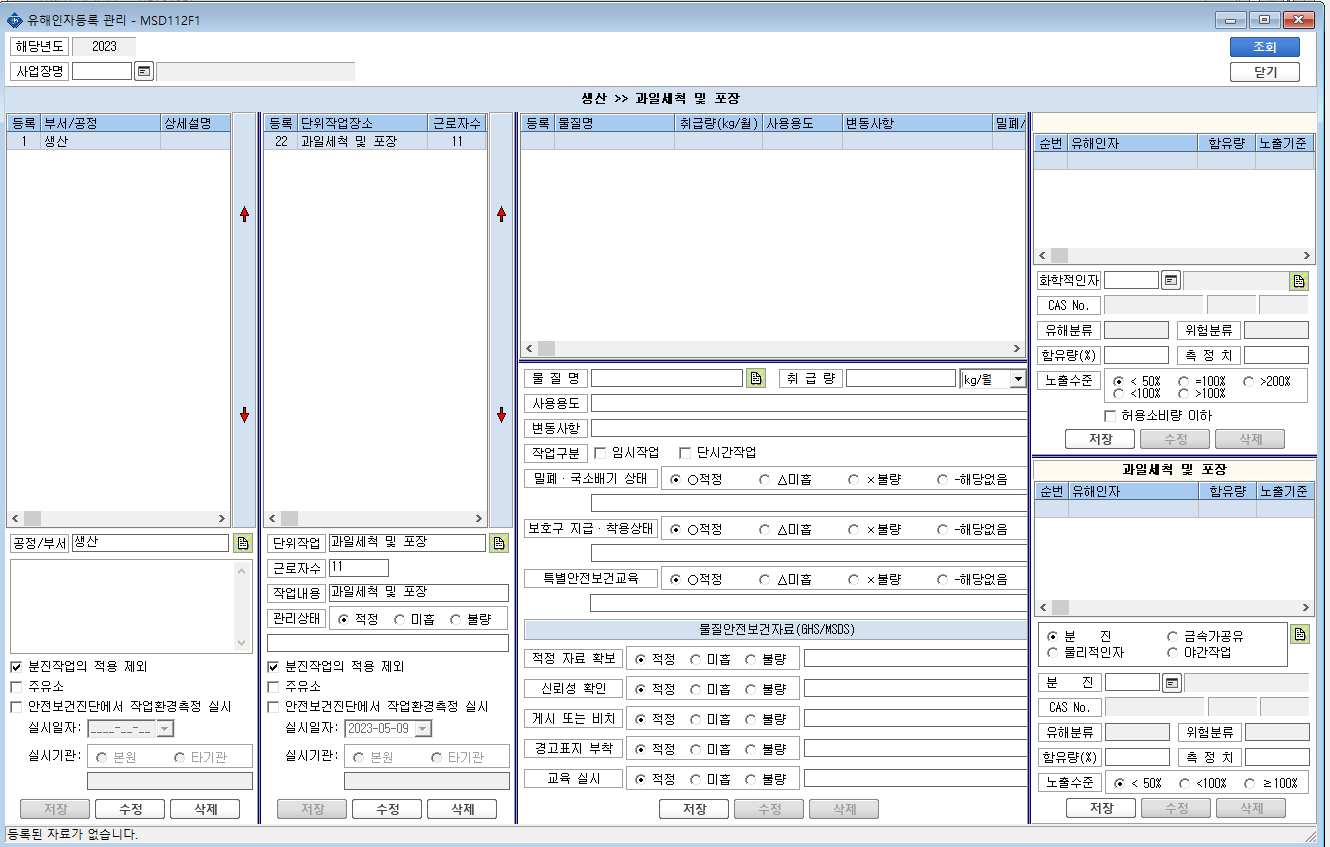Expand the 실시일자 2023-05-09 date dropdown

coord(423,729)
